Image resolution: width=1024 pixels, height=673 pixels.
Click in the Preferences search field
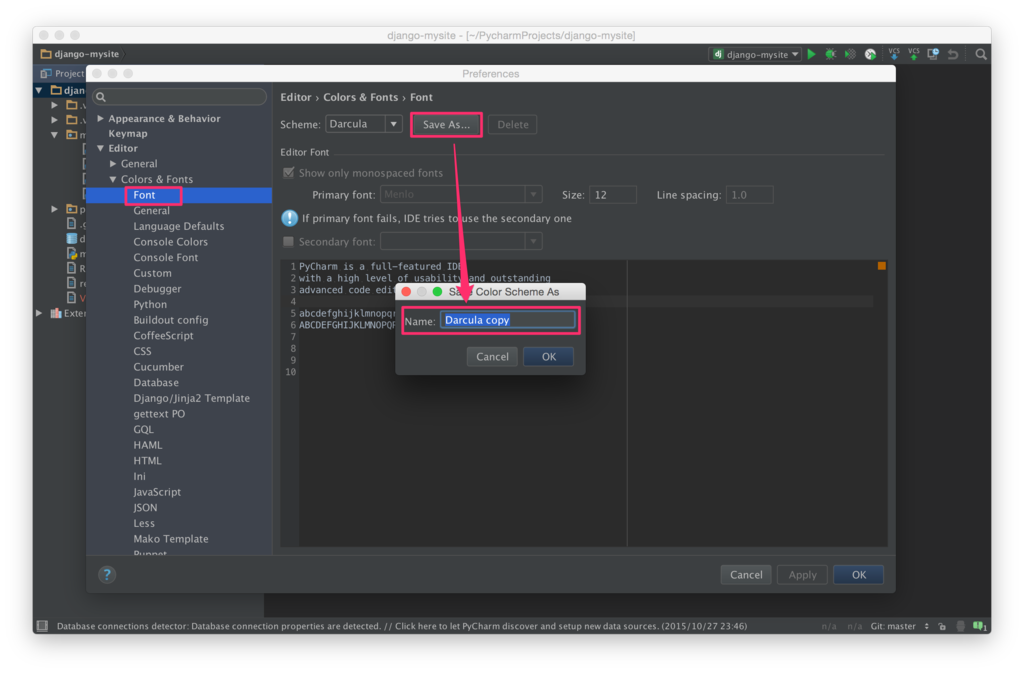tap(180, 97)
